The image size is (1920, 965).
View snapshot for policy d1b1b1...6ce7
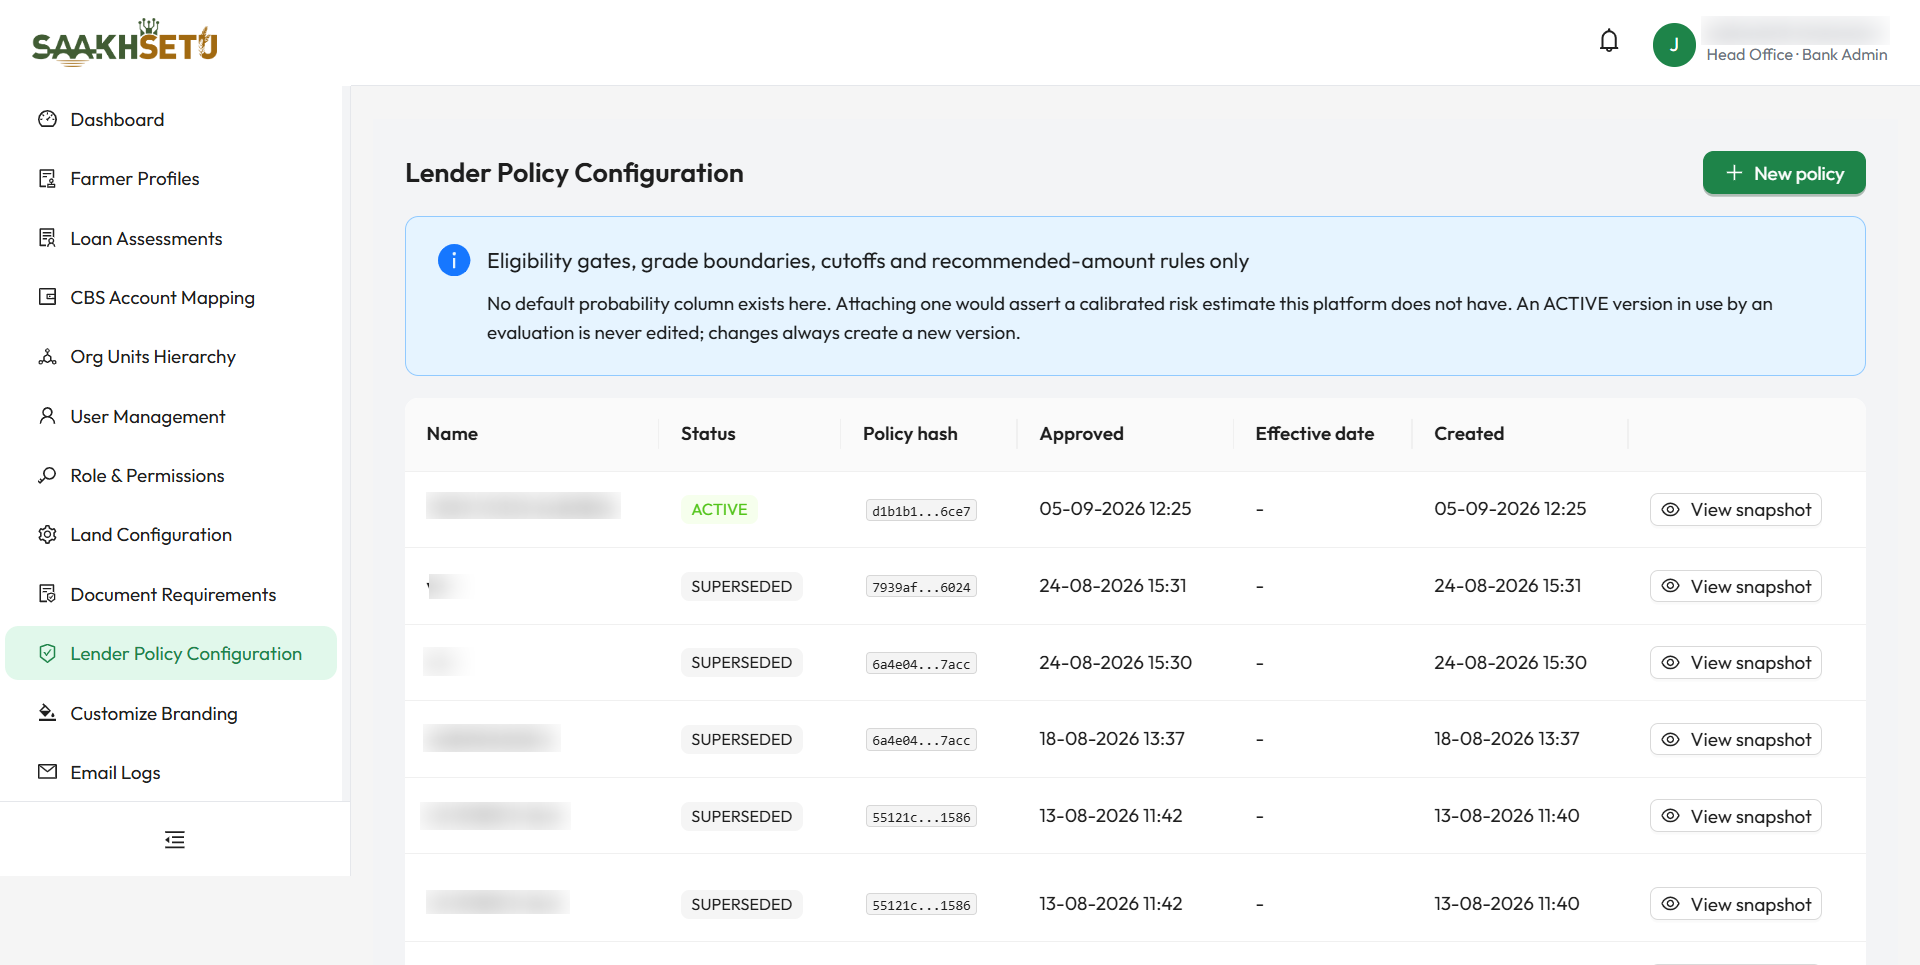[x=1736, y=509]
